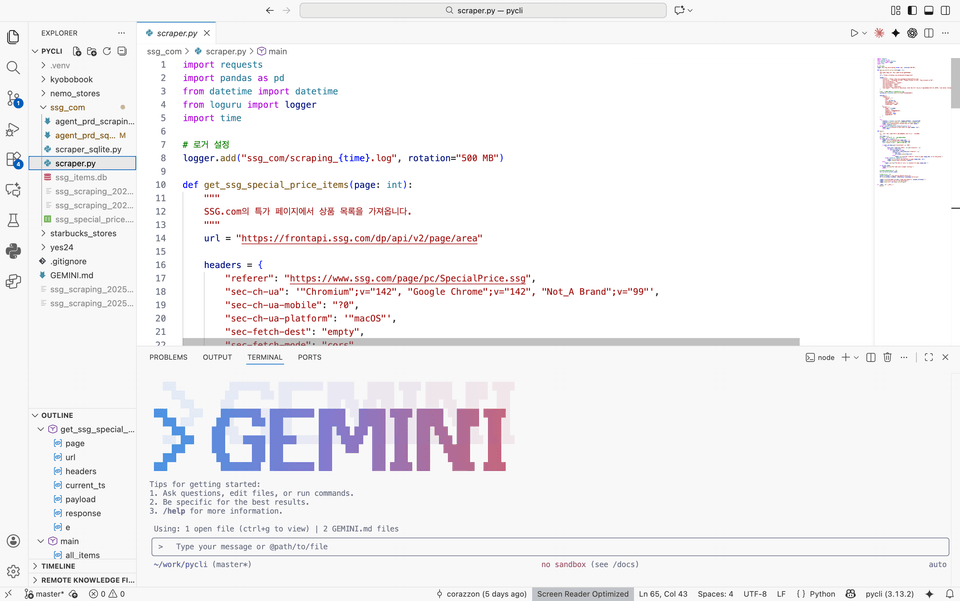Viewport: 960px width, 601px height.
Task: Open the Run and Debug view
Action: pos(13,129)
